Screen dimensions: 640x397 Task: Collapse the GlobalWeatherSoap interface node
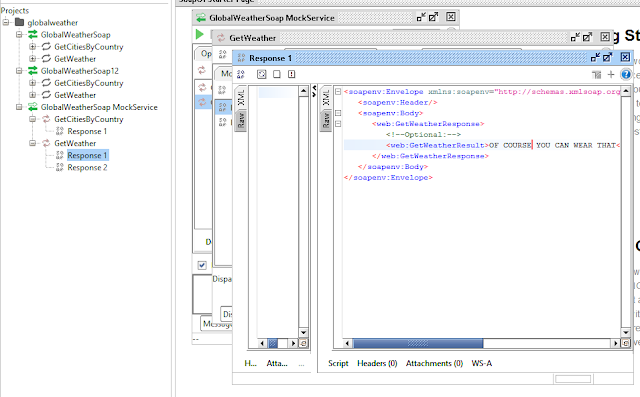click(19, 35)
